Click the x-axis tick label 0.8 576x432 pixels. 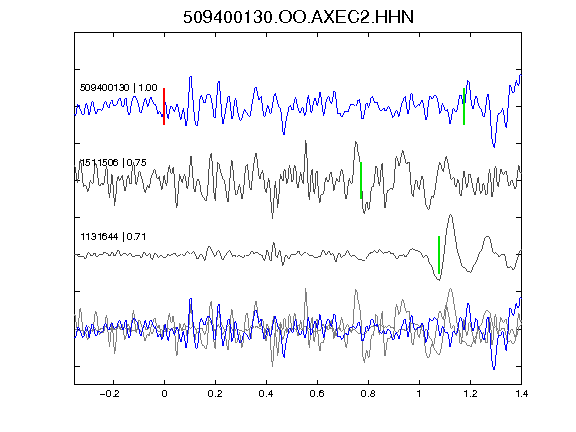click(x=368, y=394)
